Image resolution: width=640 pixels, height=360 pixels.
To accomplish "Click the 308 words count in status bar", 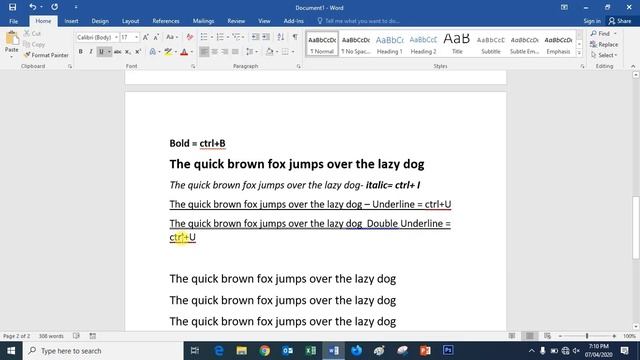I will 51,336.
